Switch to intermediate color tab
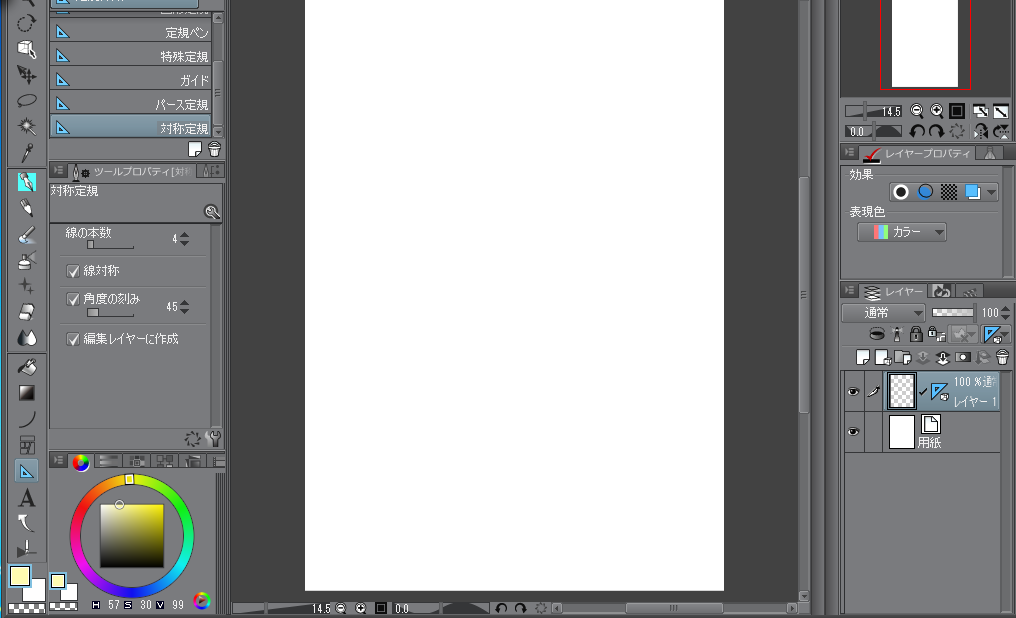1016x618 pixels. point(165,461)
